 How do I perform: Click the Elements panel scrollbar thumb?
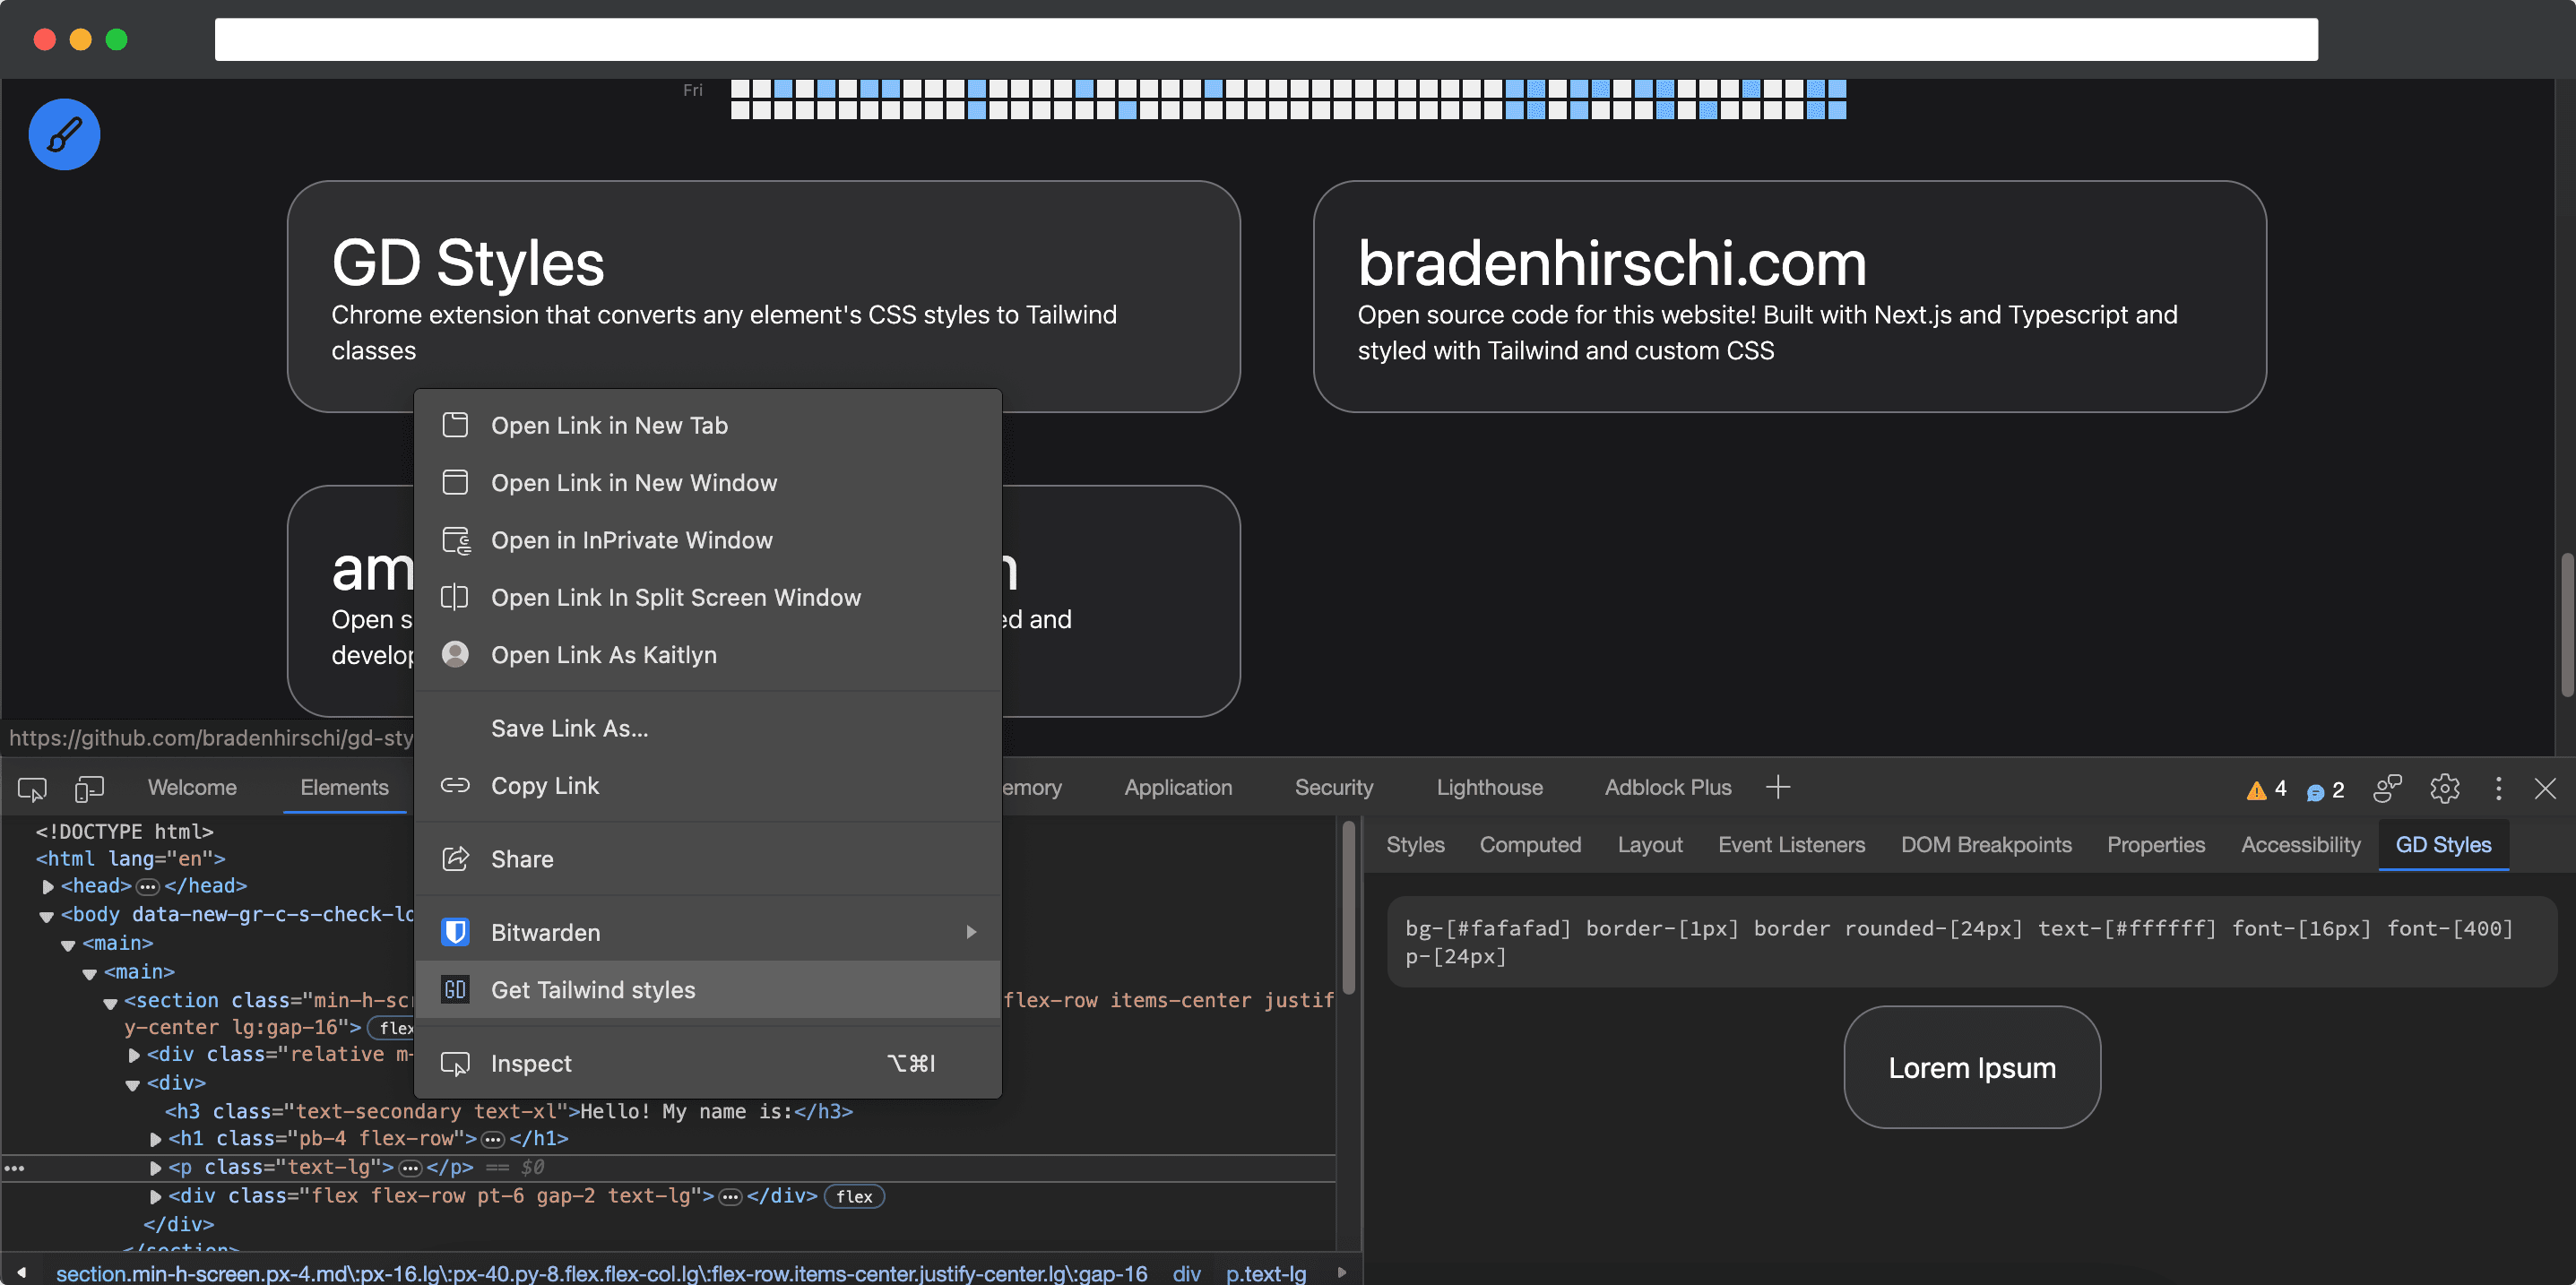1348,907
